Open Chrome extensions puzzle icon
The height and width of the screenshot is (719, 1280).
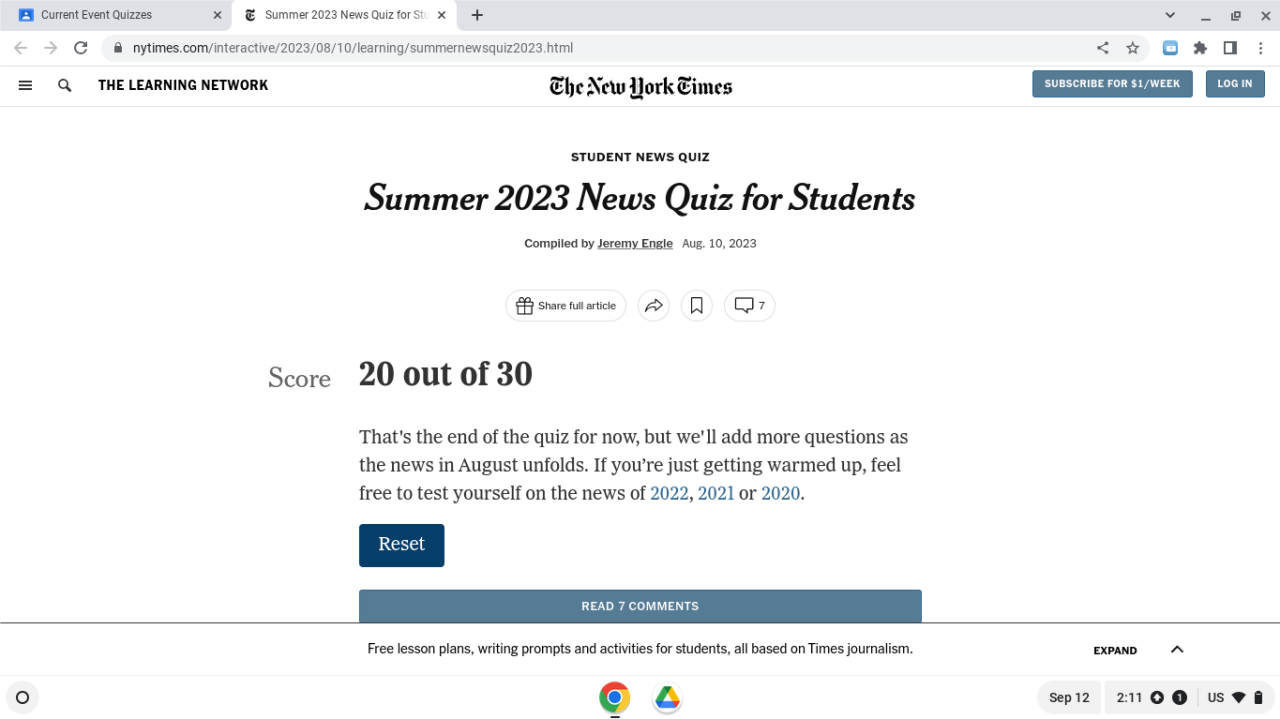[x=1200, y=48]
